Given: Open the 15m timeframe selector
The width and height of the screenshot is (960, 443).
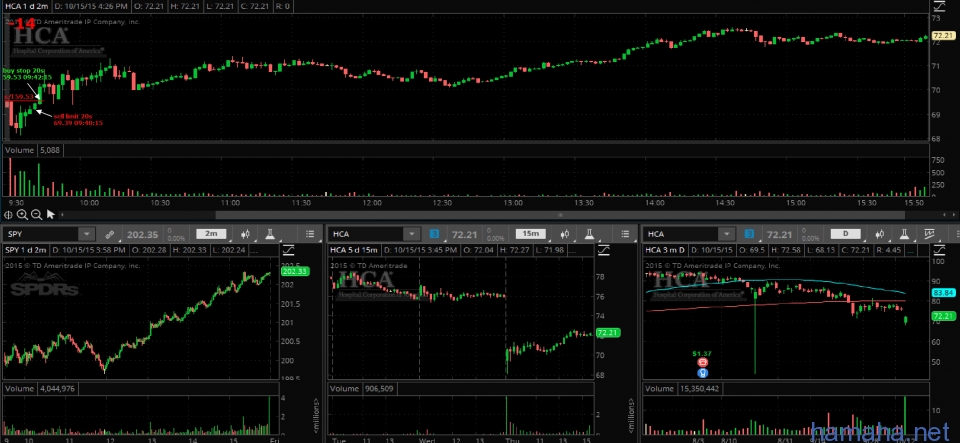Looking at the screenshot, I should coord(531,234).
